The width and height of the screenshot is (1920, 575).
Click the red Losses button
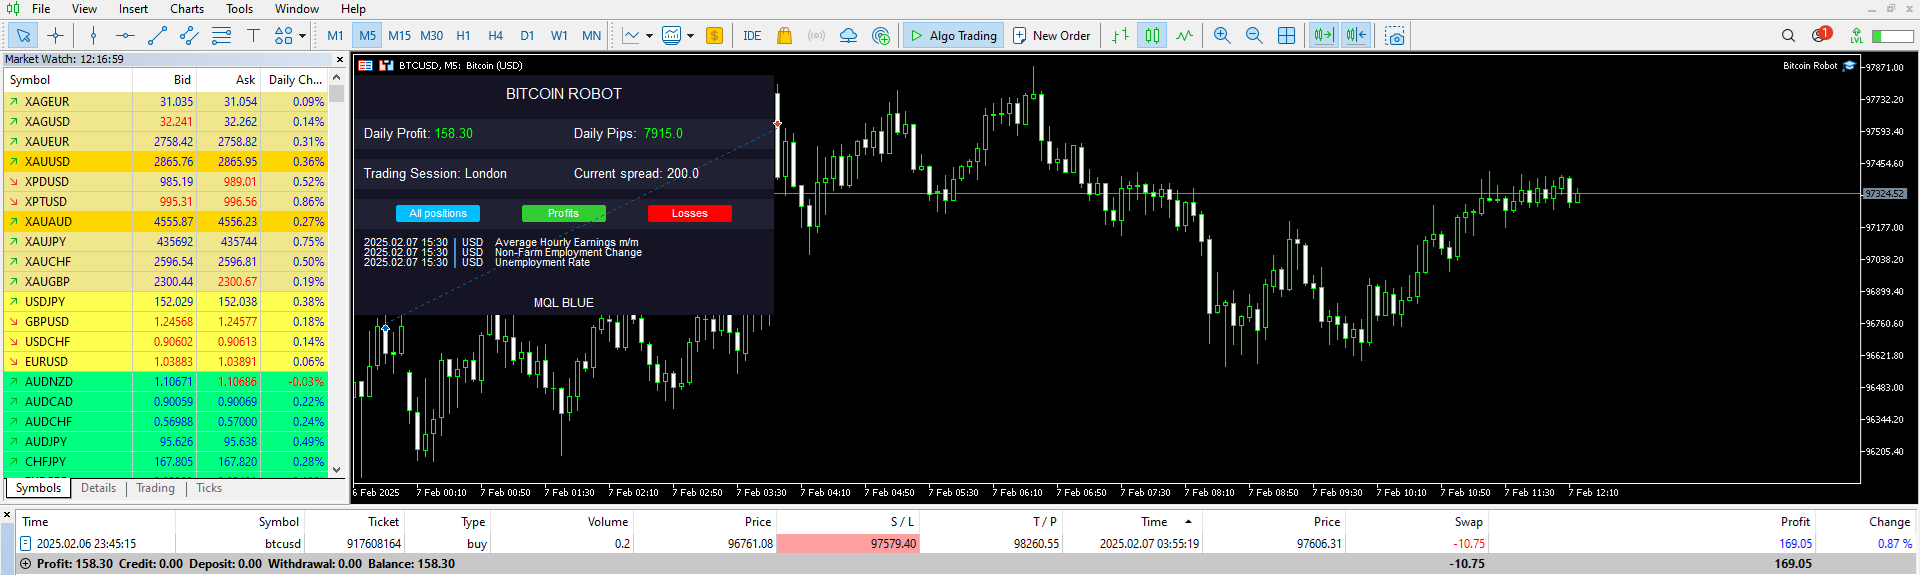(689, 213)
